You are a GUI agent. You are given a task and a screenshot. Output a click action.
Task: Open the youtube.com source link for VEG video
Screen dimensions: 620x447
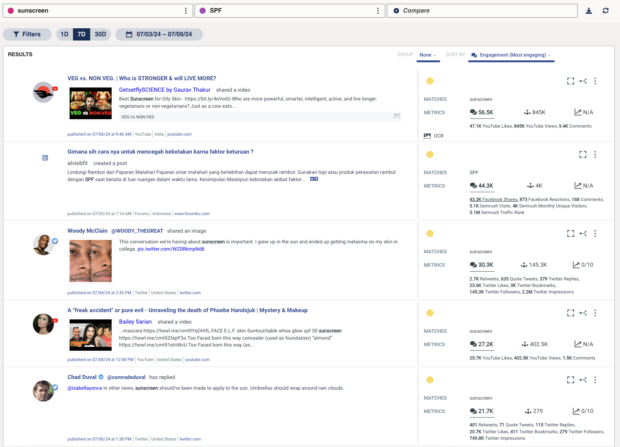click(179, 134)
